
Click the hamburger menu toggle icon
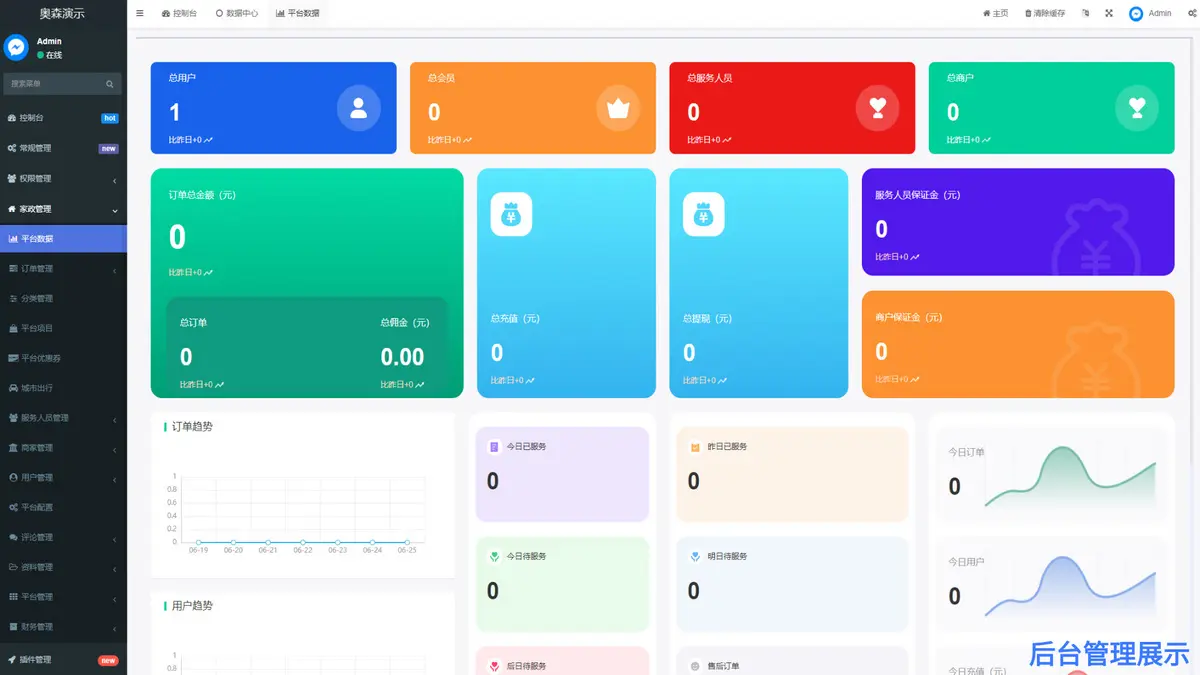[x=140, y=14]
